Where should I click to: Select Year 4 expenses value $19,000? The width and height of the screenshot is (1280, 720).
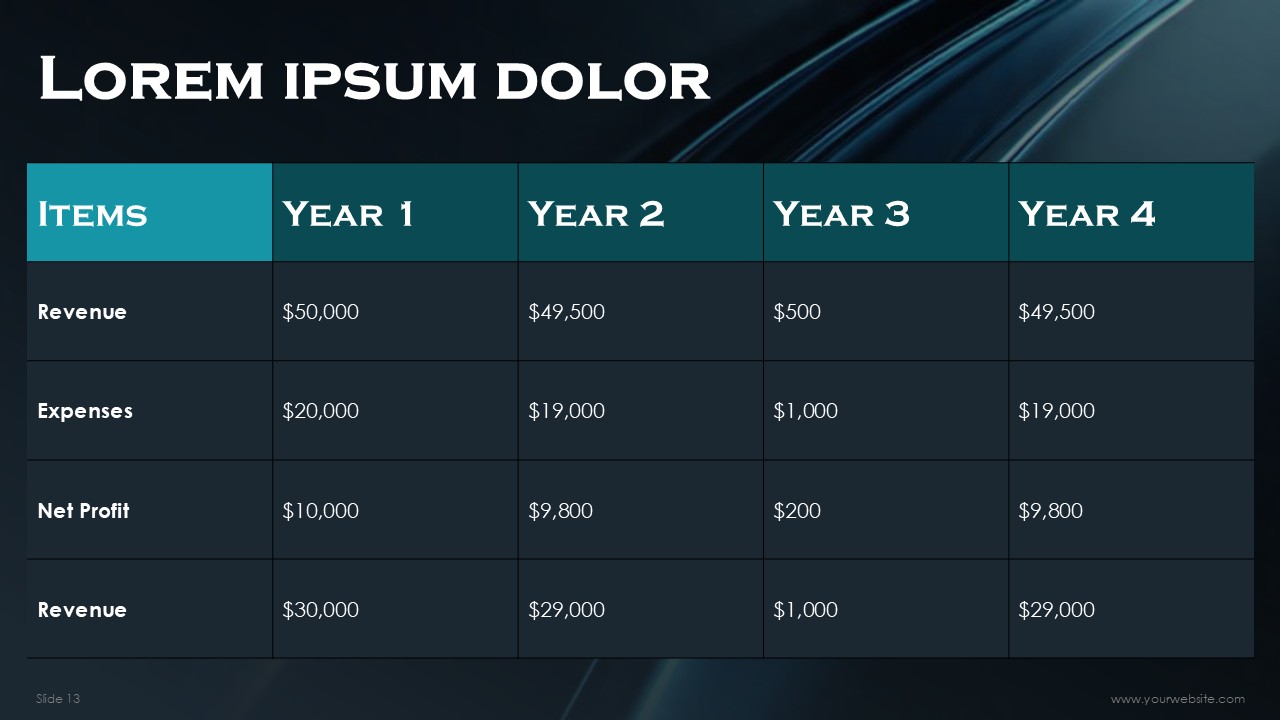(x=1056, y=411)
